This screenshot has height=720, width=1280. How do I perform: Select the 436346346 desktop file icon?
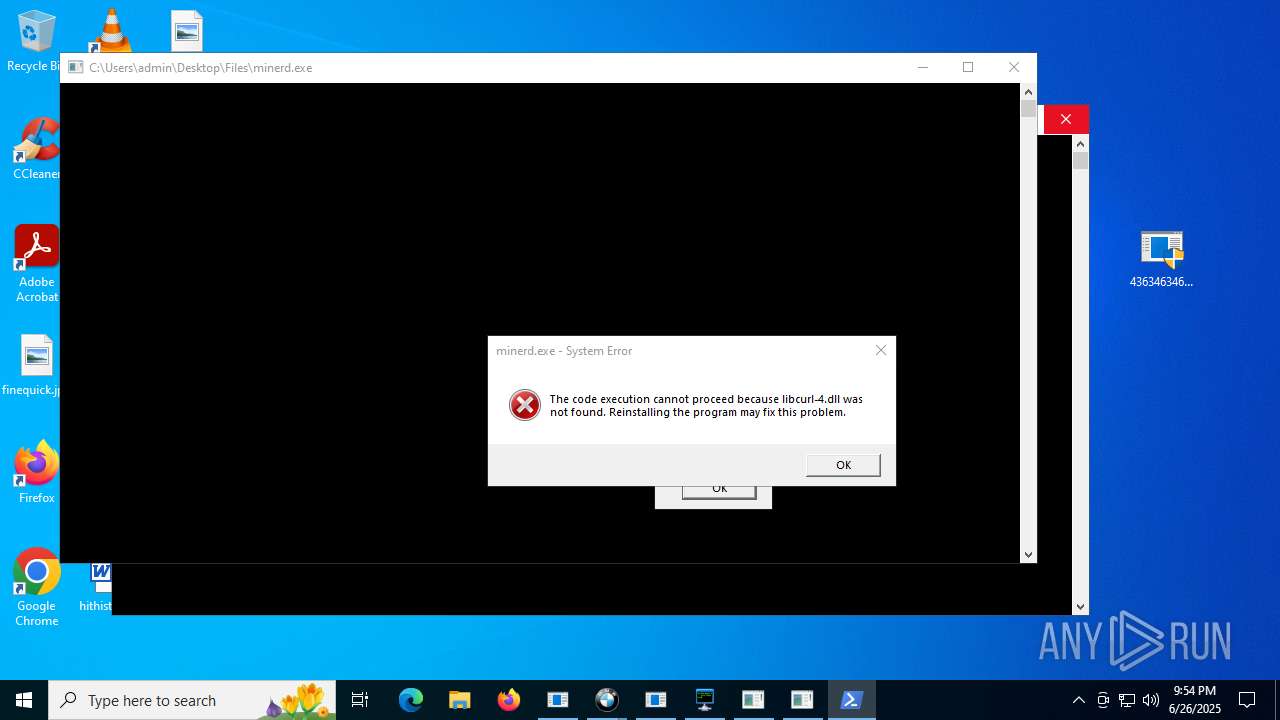(1161, 260)
